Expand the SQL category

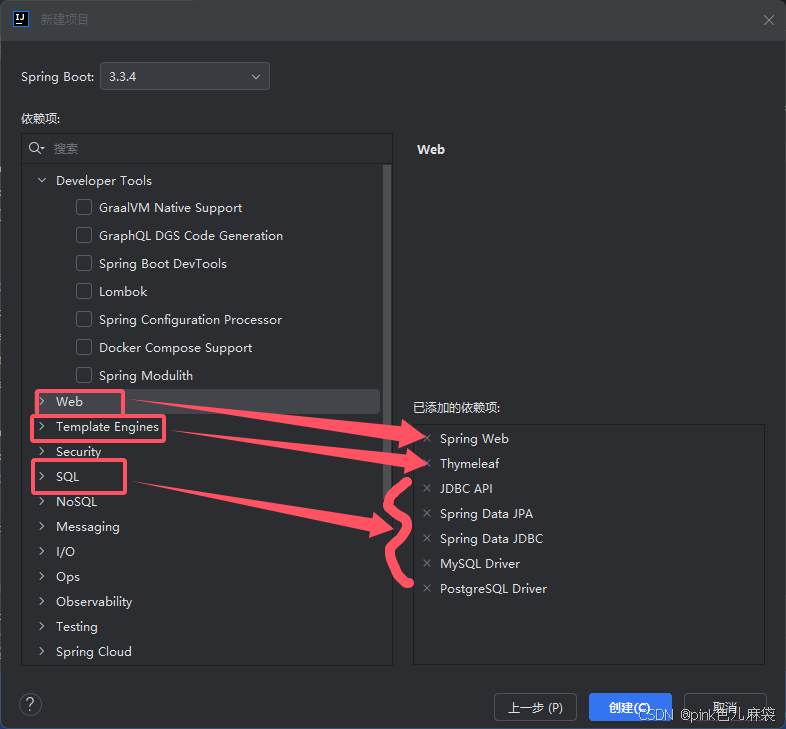pos(42,476)
